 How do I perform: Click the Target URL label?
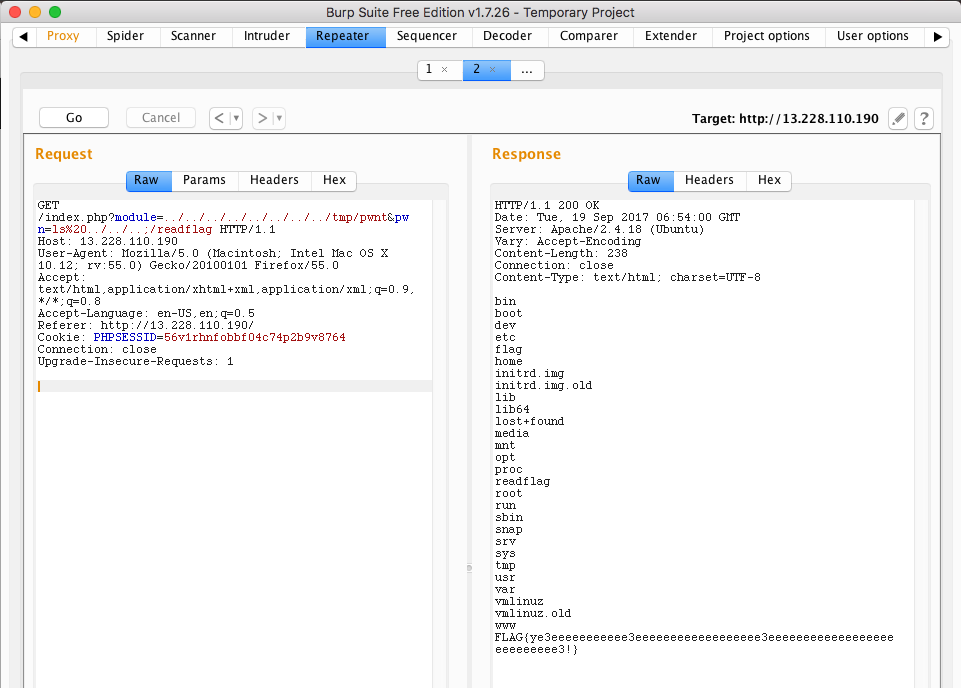785,119
